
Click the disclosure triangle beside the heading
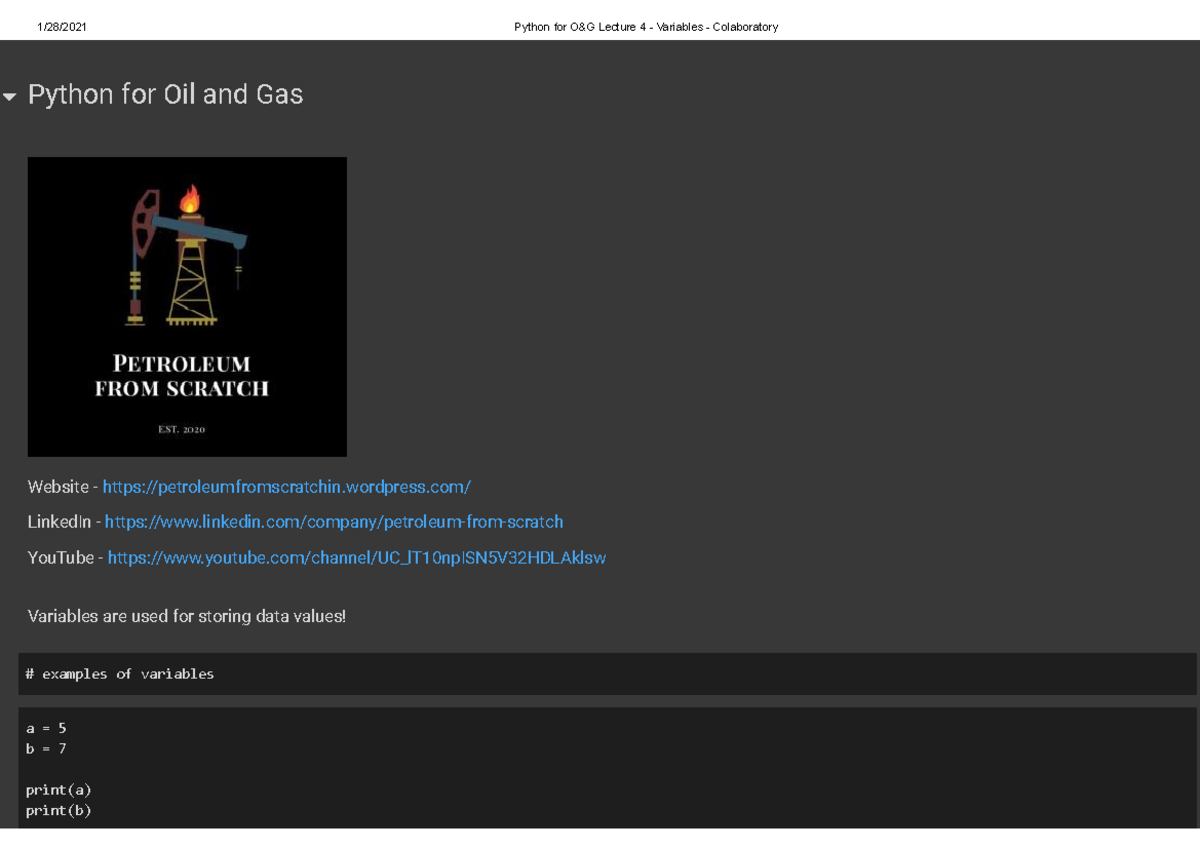(x=10, y=95)
